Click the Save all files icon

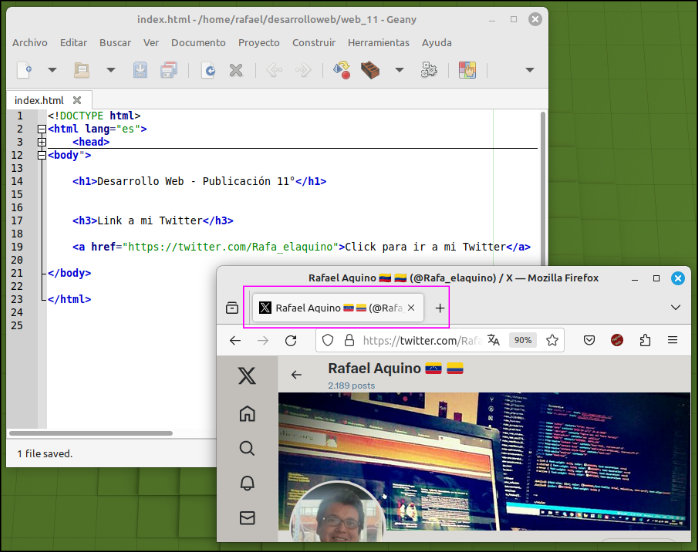(169, 70)
